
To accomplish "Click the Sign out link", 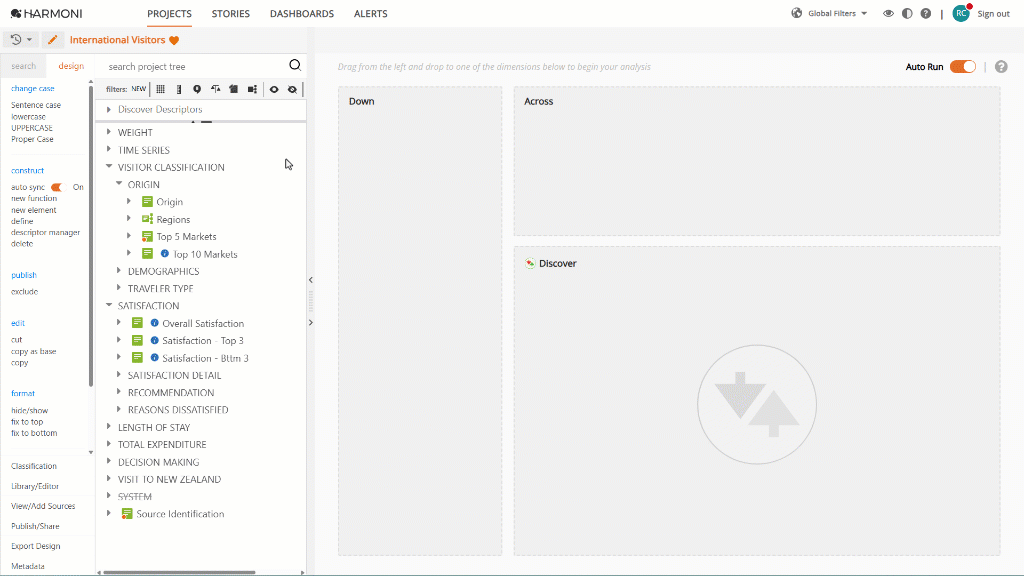I will tap(993, 14).
